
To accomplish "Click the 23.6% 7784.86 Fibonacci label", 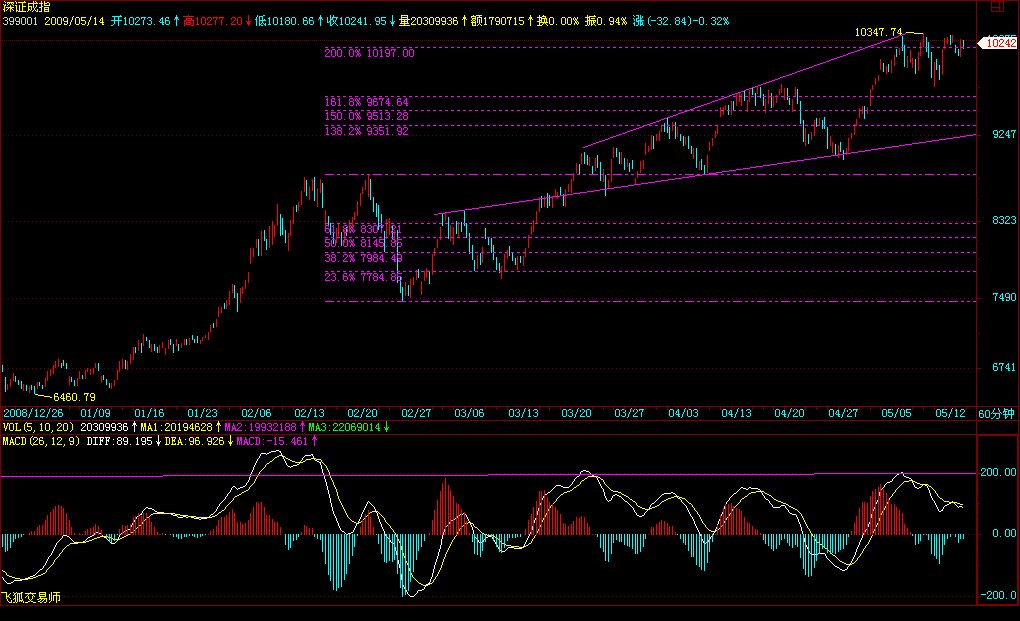I will 363,277.
